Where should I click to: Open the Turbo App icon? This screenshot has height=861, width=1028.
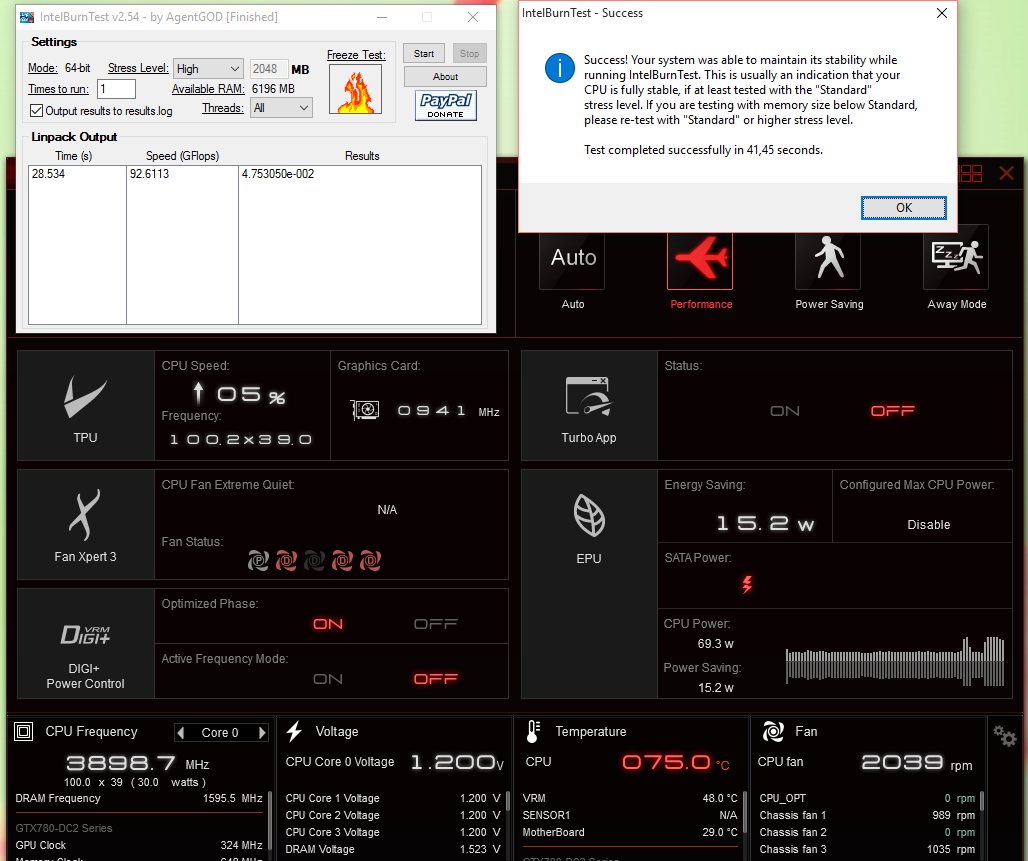coord(588,396)
